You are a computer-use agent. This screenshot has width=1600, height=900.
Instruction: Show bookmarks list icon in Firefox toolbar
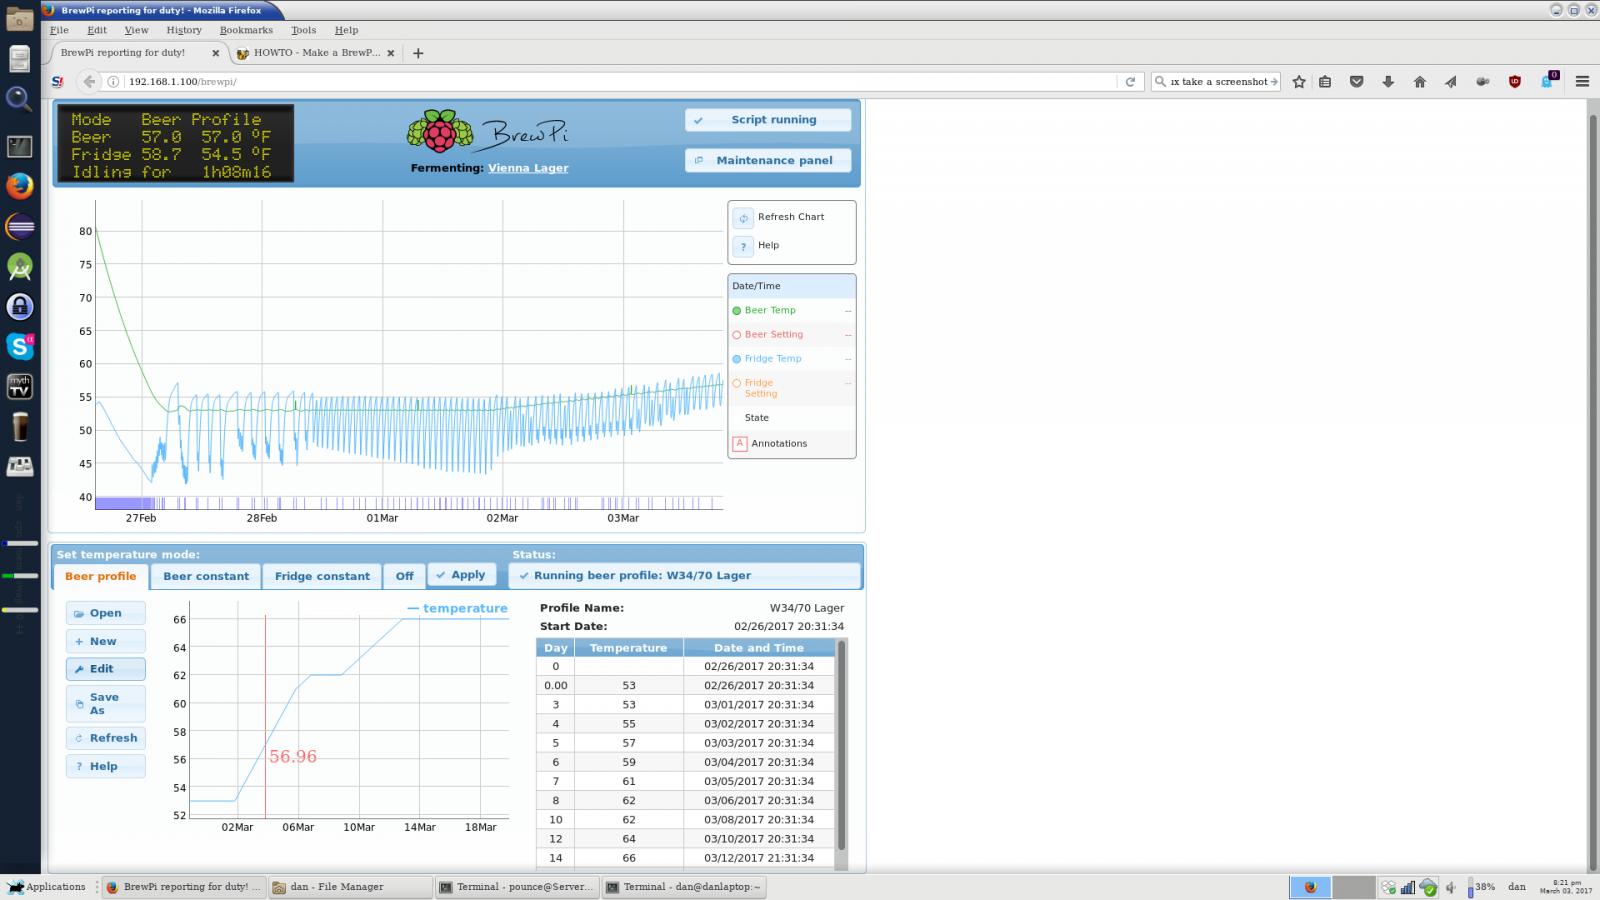[x=1325, y=82]
